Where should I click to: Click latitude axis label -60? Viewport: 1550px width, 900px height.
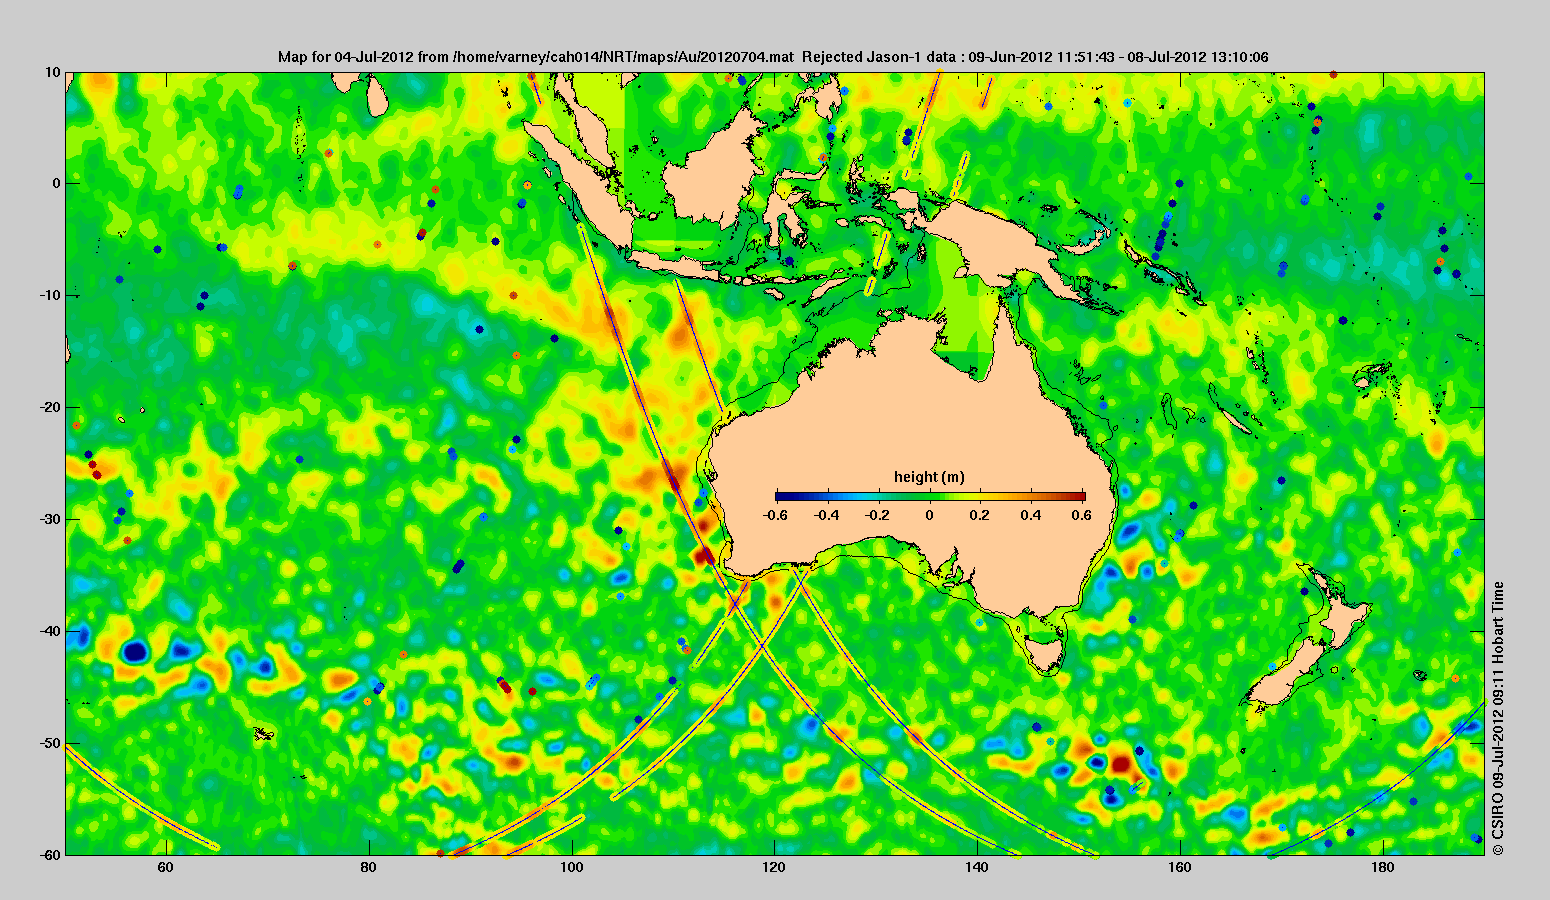pyautogui.click(x=50, y=855)
